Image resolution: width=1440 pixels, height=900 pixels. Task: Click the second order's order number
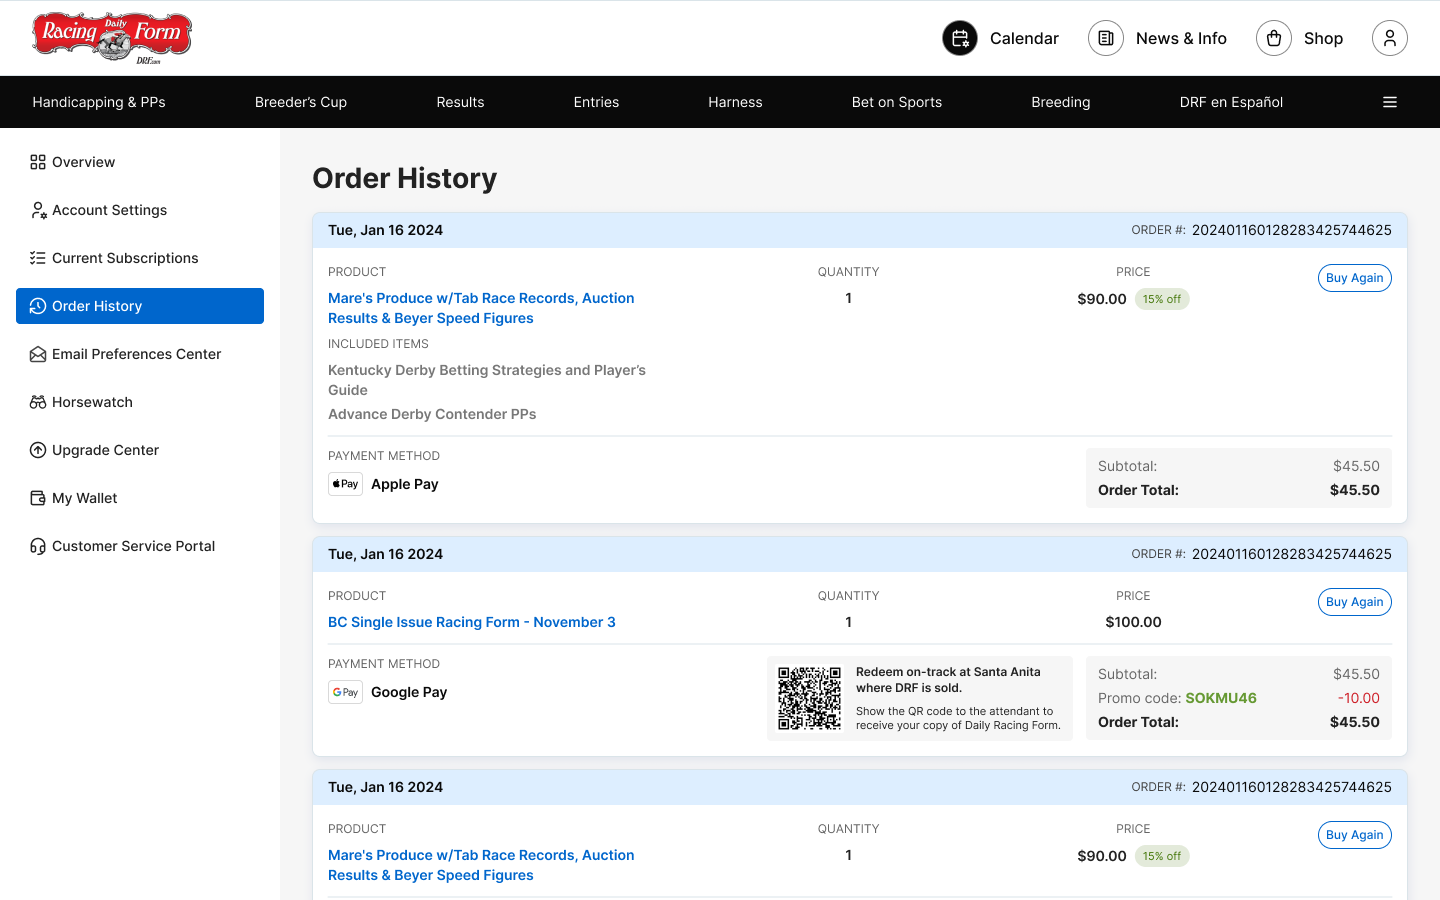click(x=1292, y=554)
